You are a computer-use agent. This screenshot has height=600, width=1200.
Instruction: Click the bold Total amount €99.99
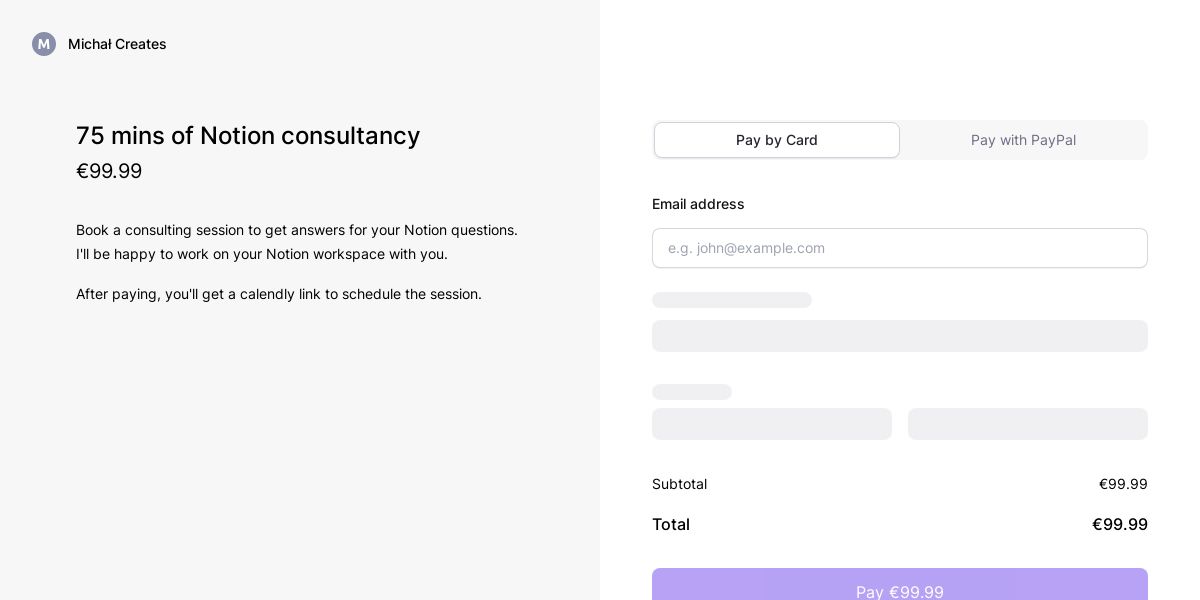(x=1119, y=524)
